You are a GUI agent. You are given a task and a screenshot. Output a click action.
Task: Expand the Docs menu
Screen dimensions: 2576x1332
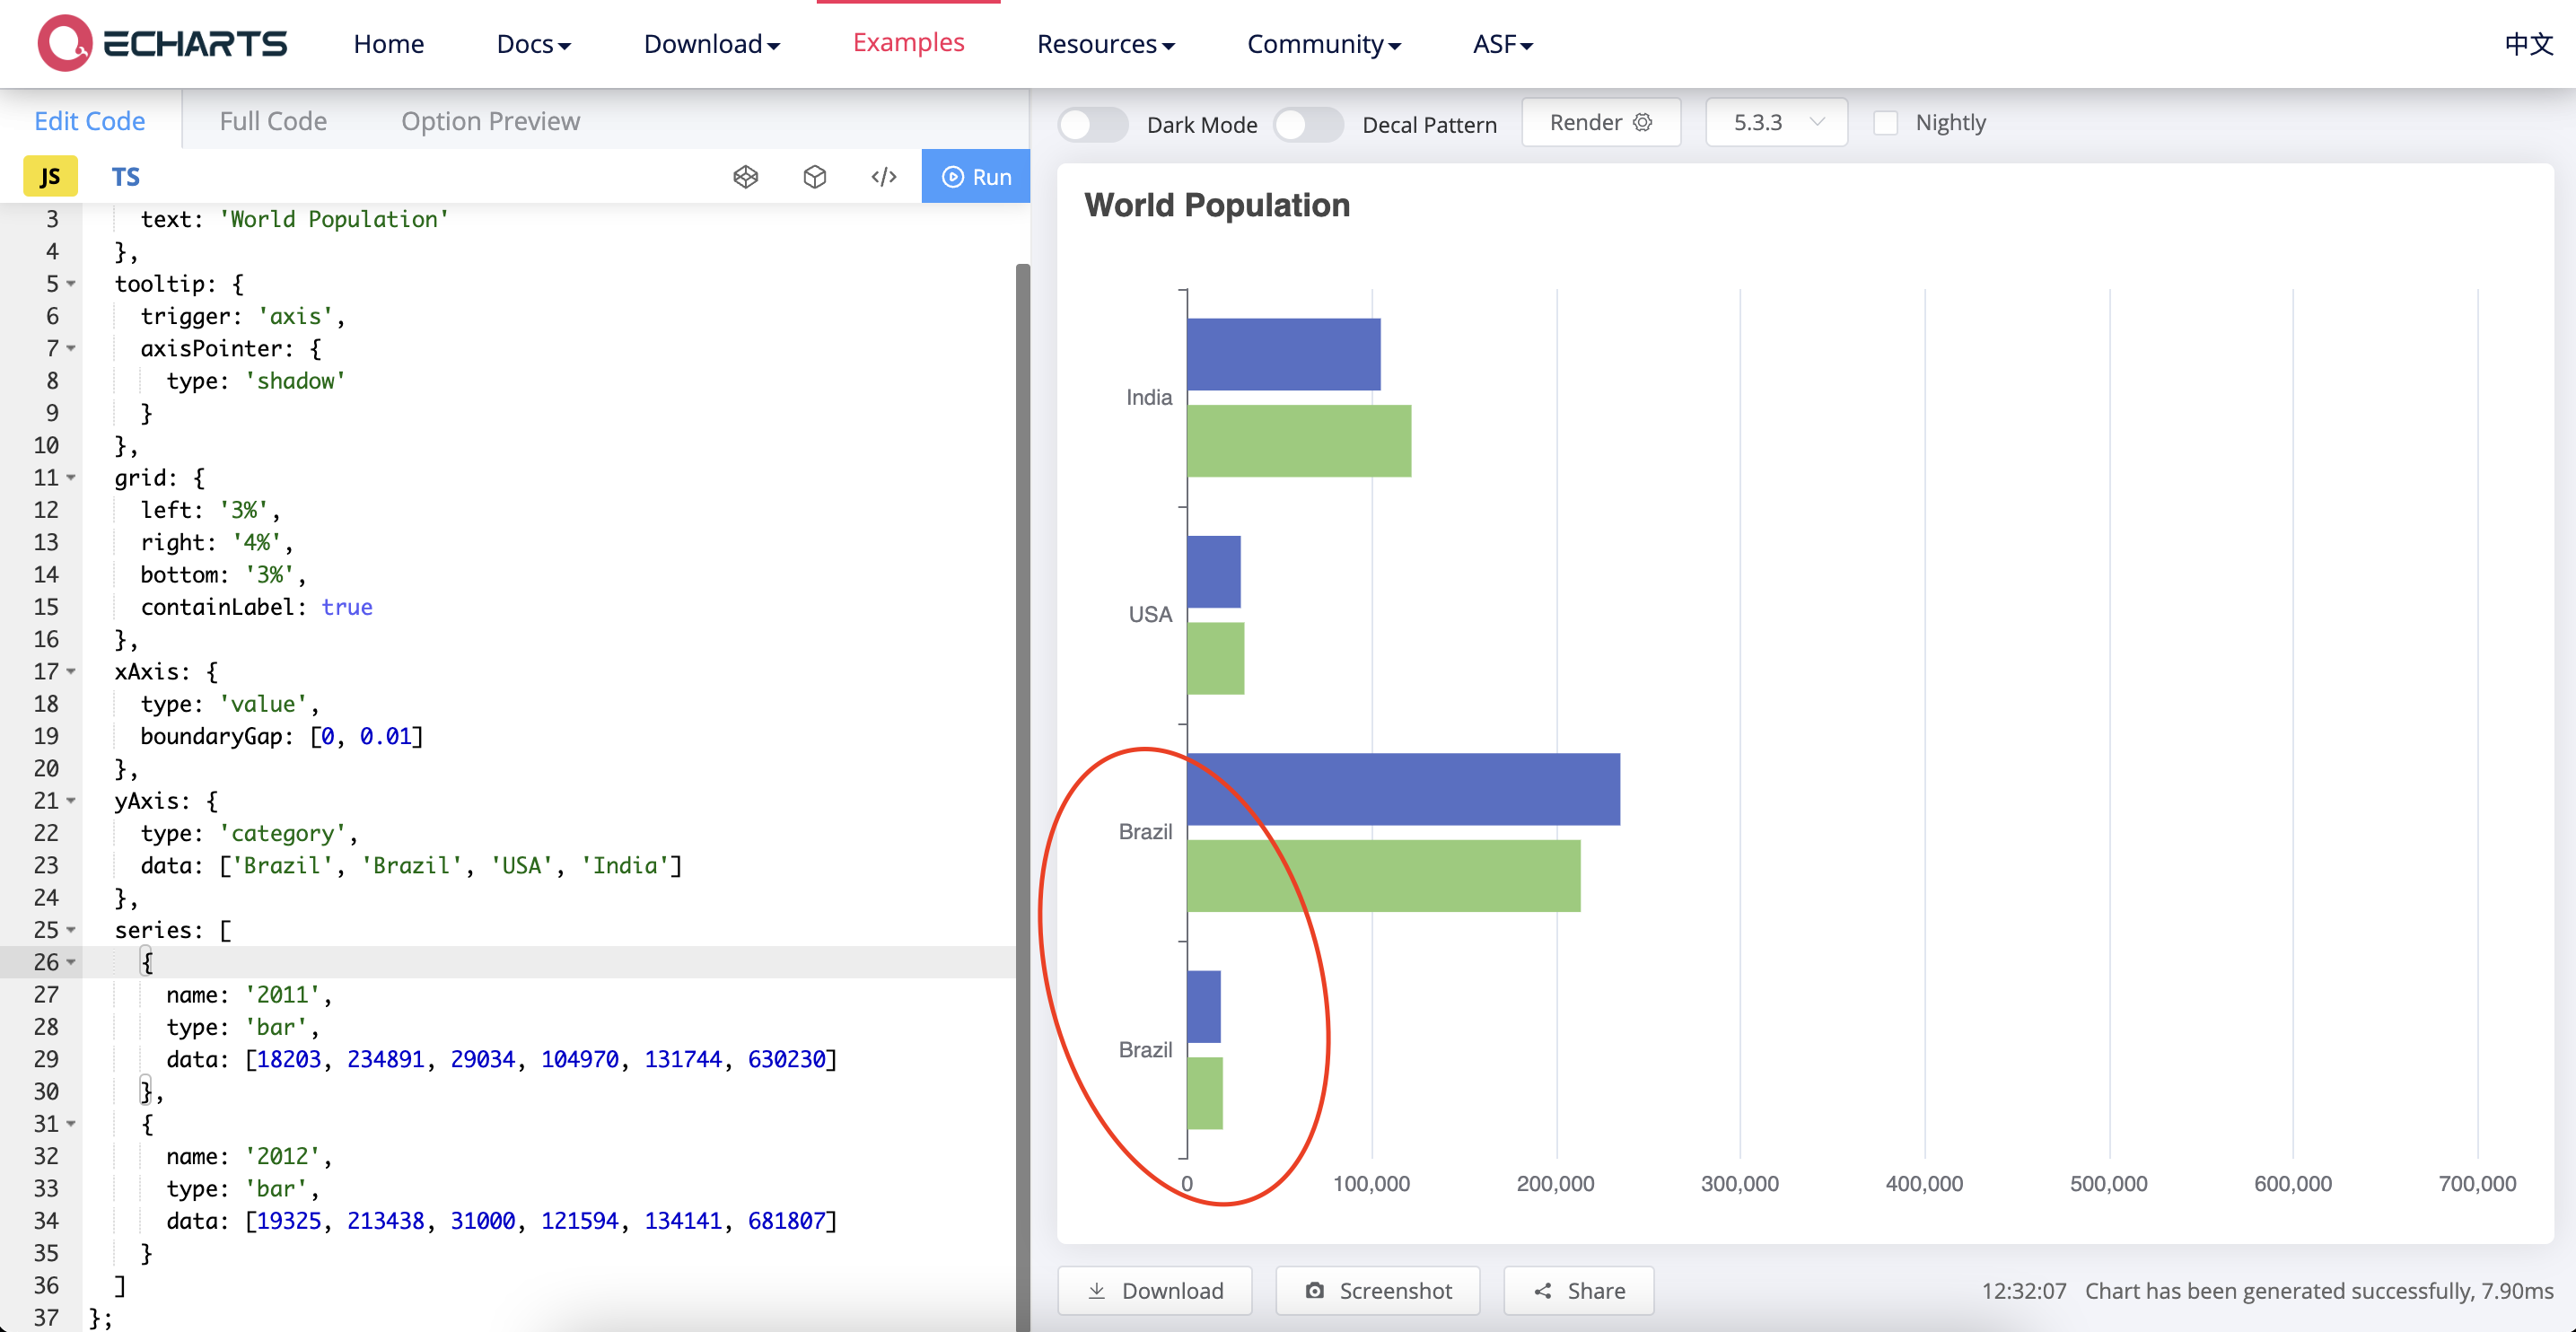533,44
